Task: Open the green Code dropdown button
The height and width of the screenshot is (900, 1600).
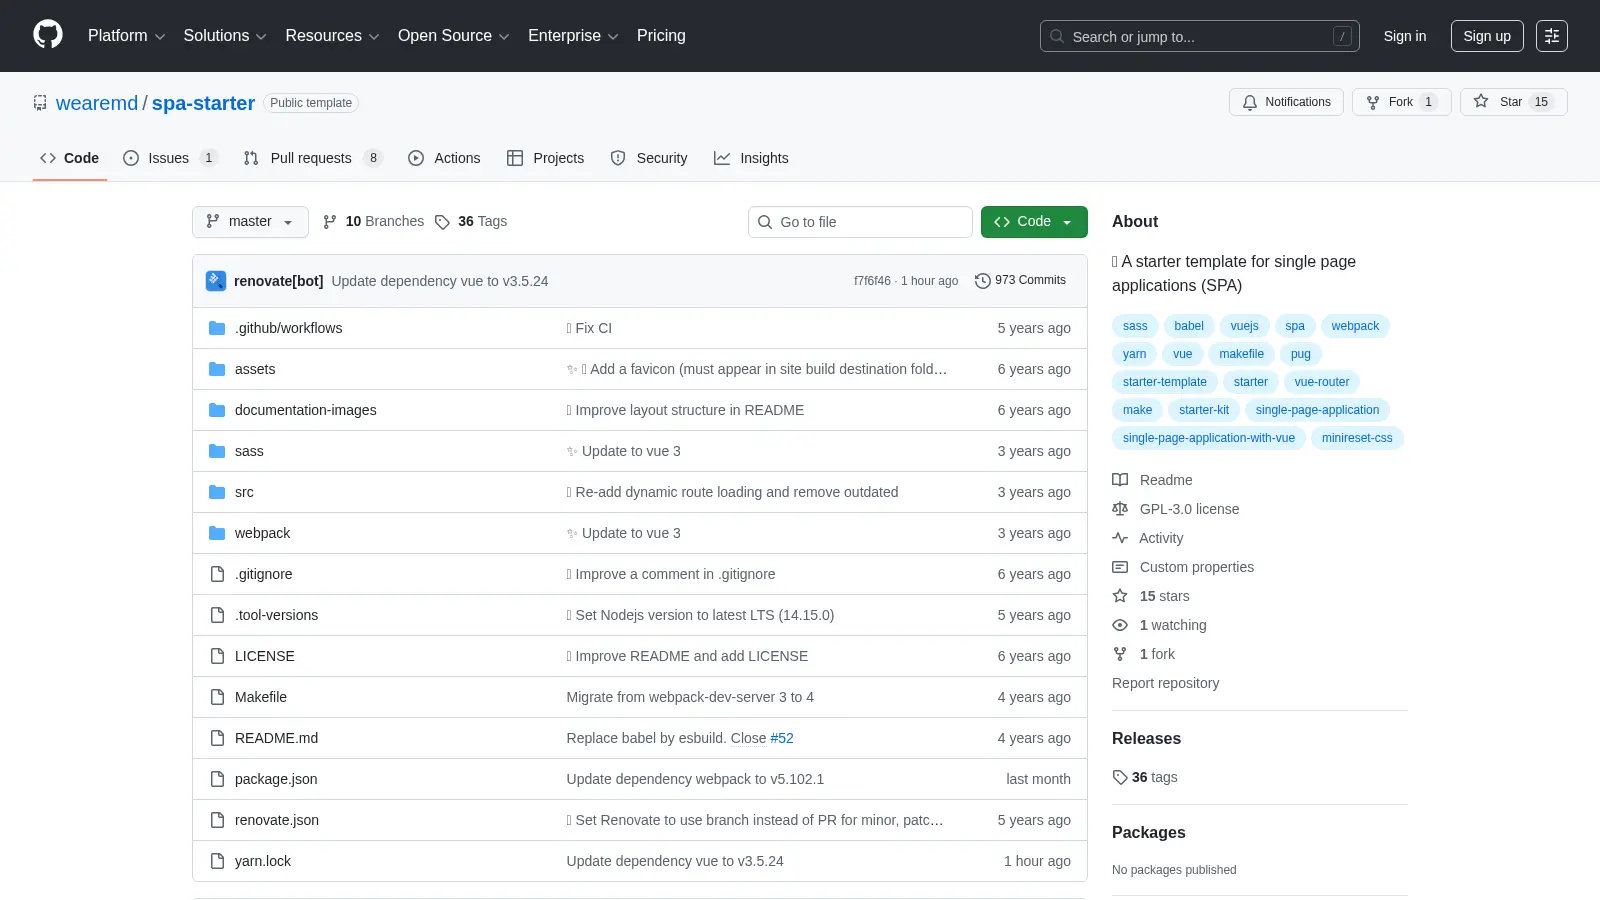Action: (1034, 222)
